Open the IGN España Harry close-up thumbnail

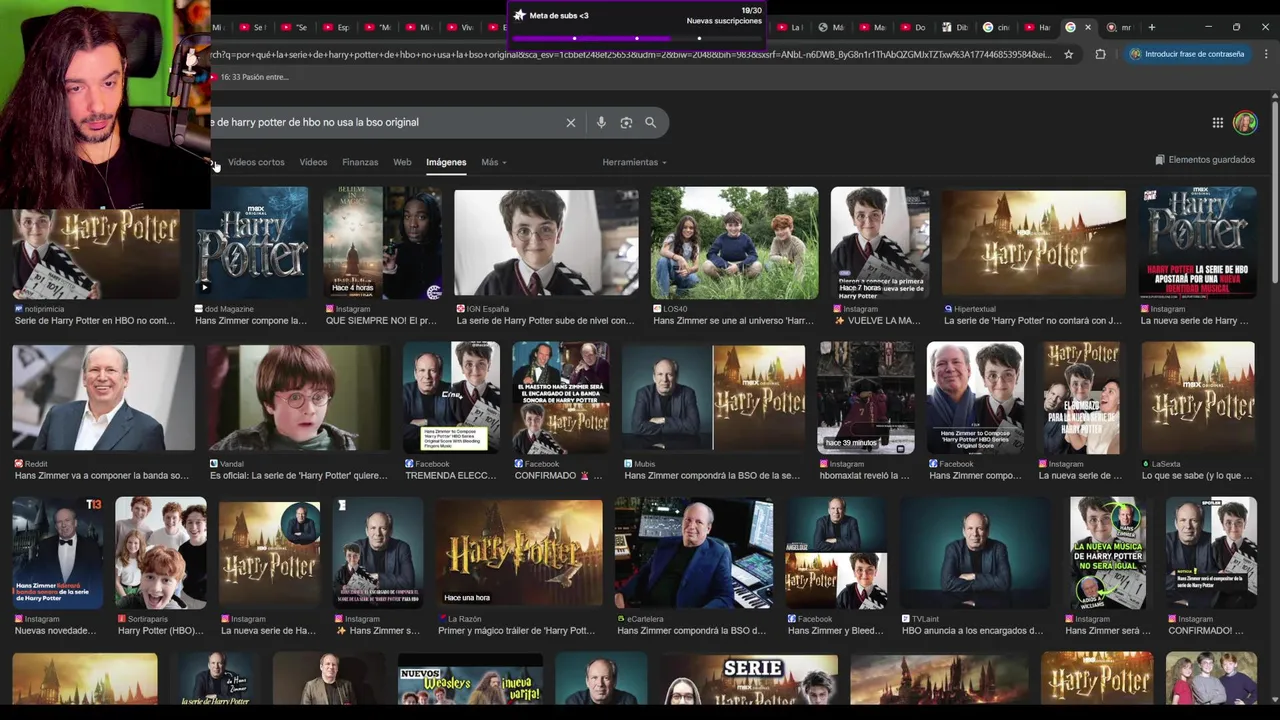(546, 243)
